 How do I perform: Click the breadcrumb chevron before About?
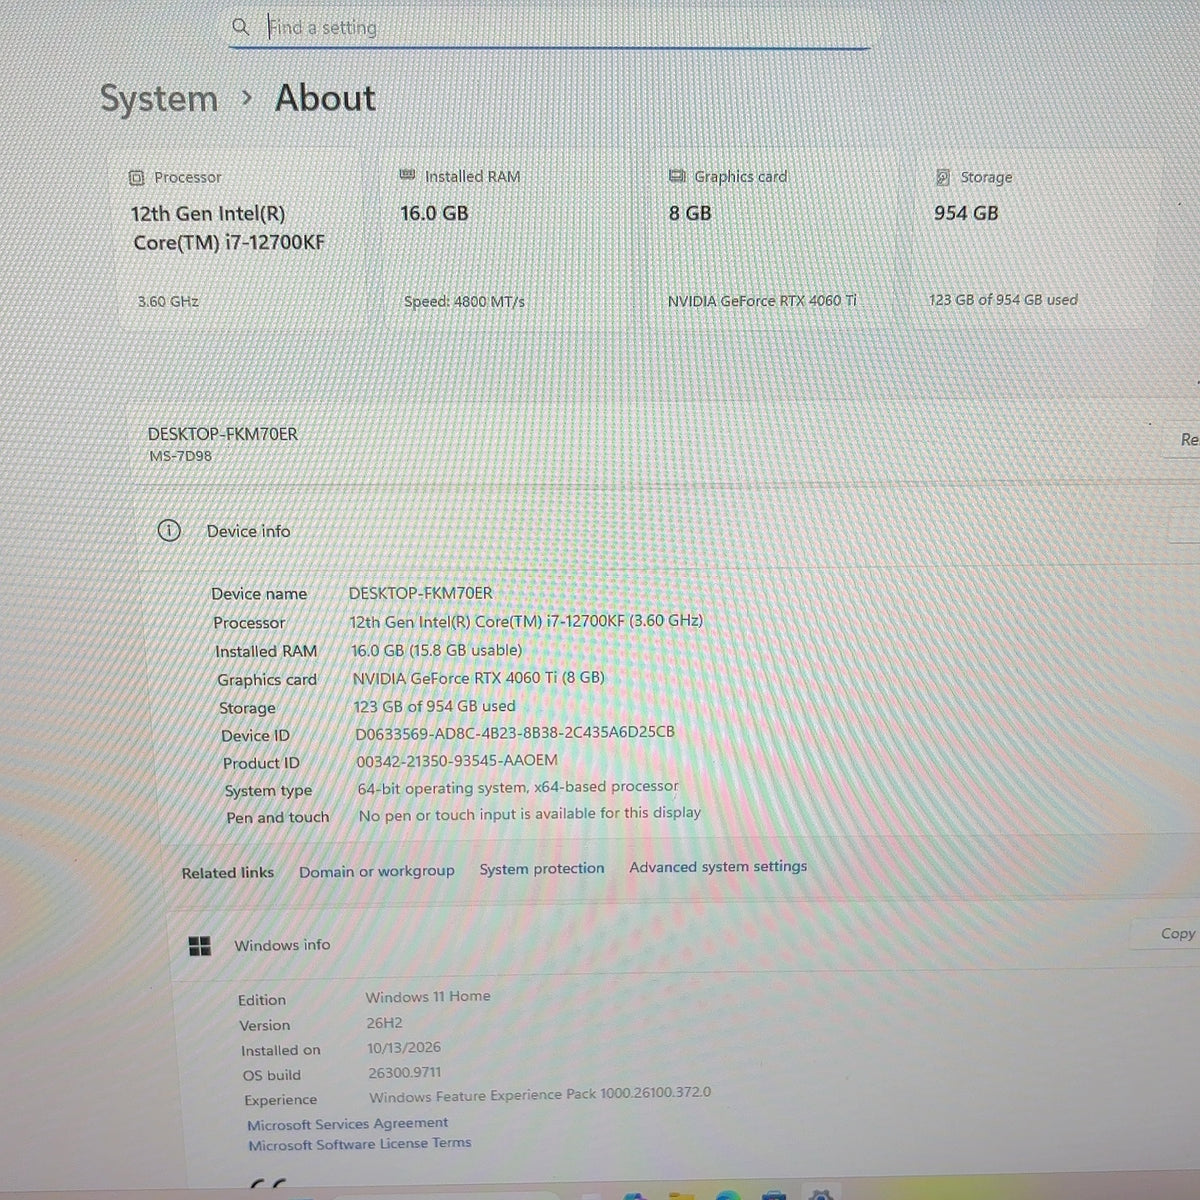pyautogui.click(x=247, y=98)
